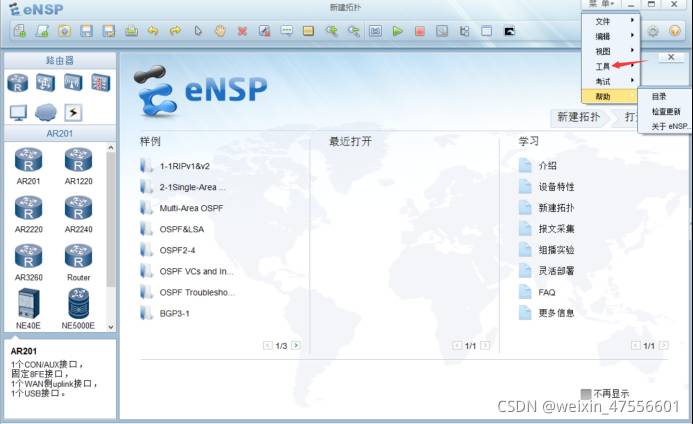The image size is (693, 424).
Task: Select the Switch device category icon
Action: [x=46, y=83]
